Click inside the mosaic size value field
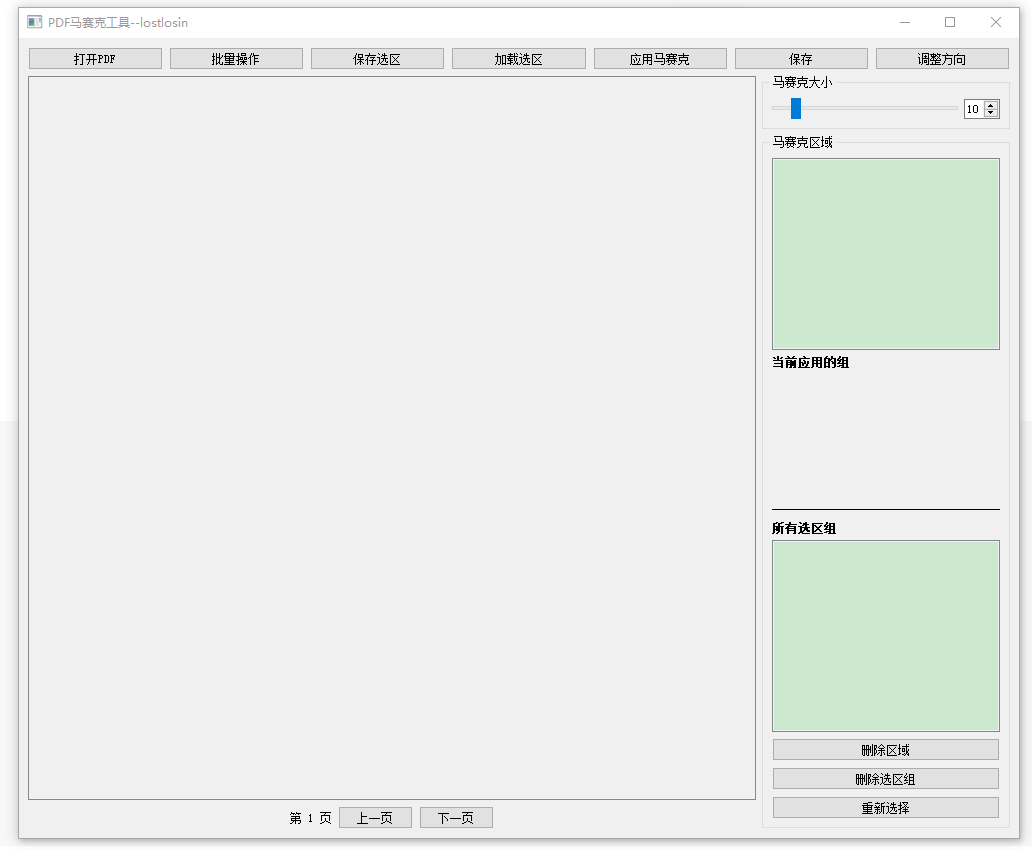Viewport: 1032px width, 850px height. (972, 109)
